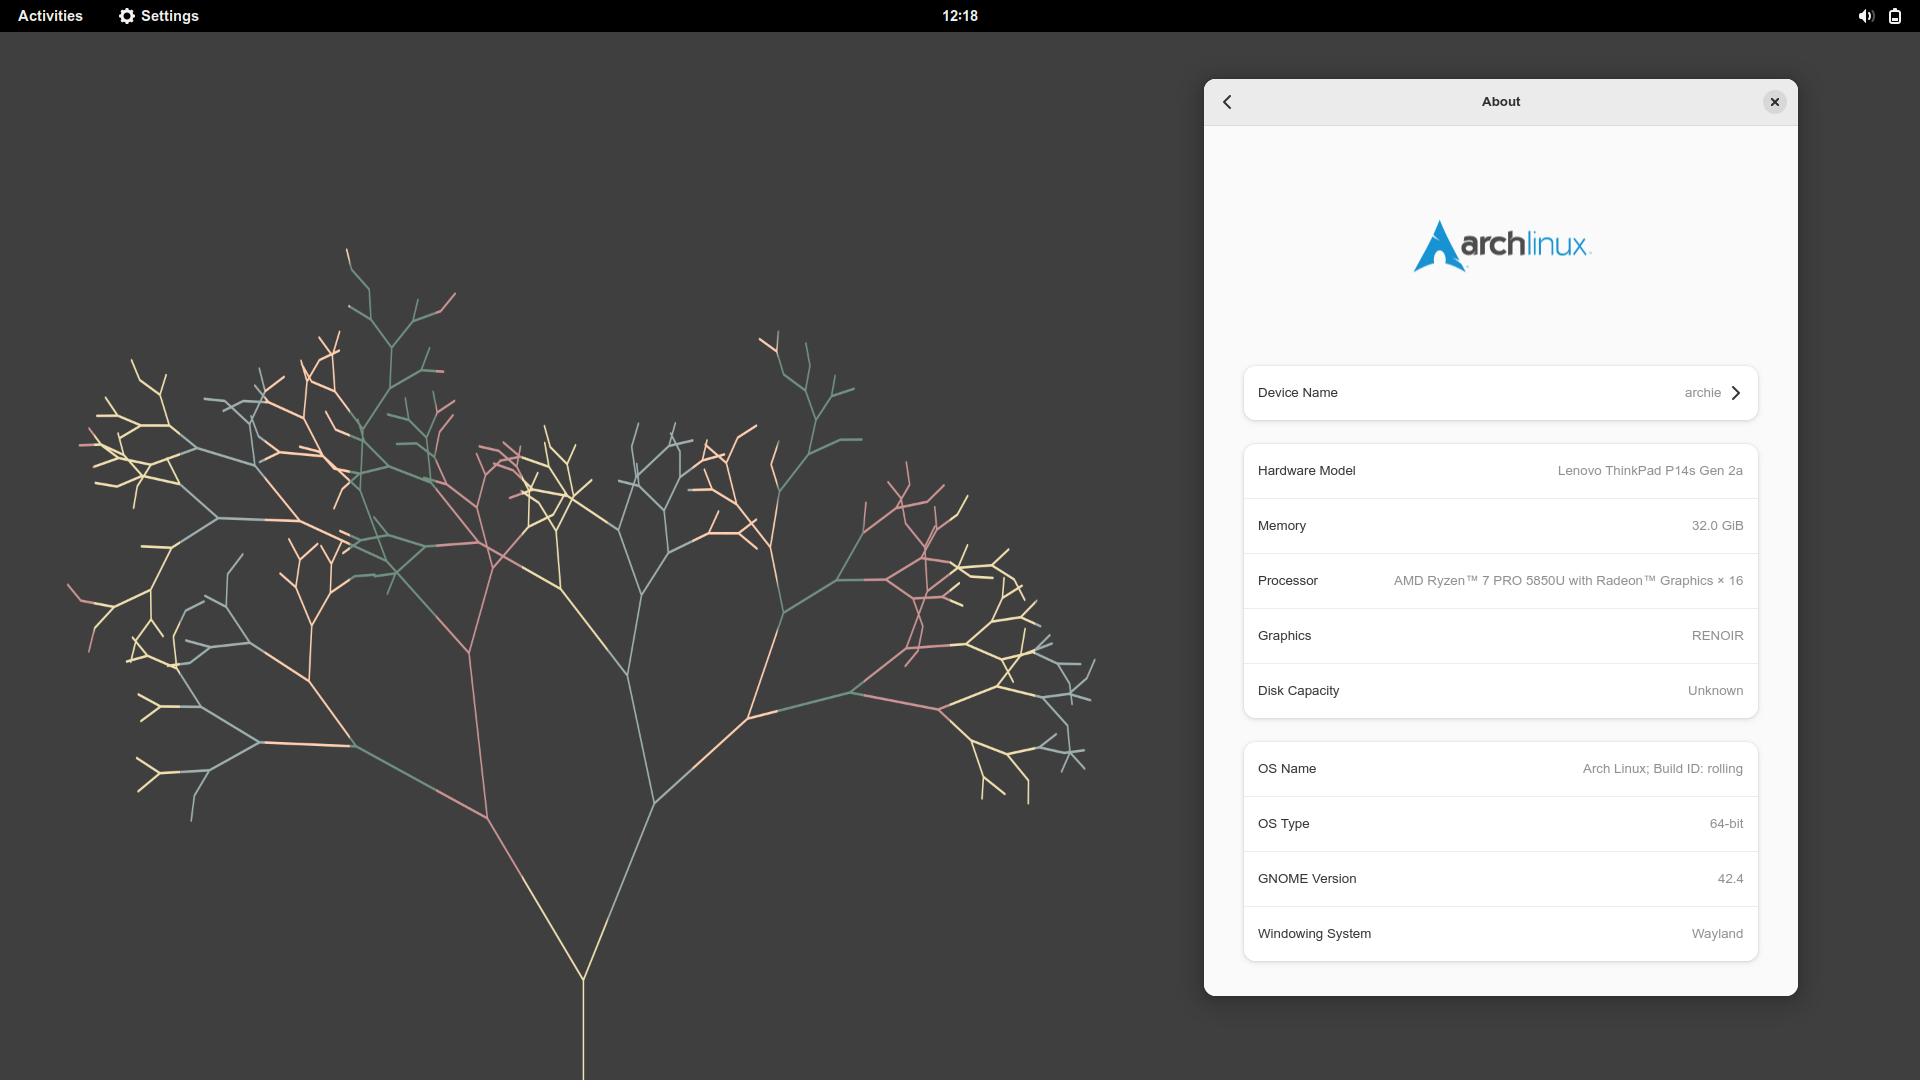Click the Wayland value
1920x1080 pixels.
coord(1717,934)
